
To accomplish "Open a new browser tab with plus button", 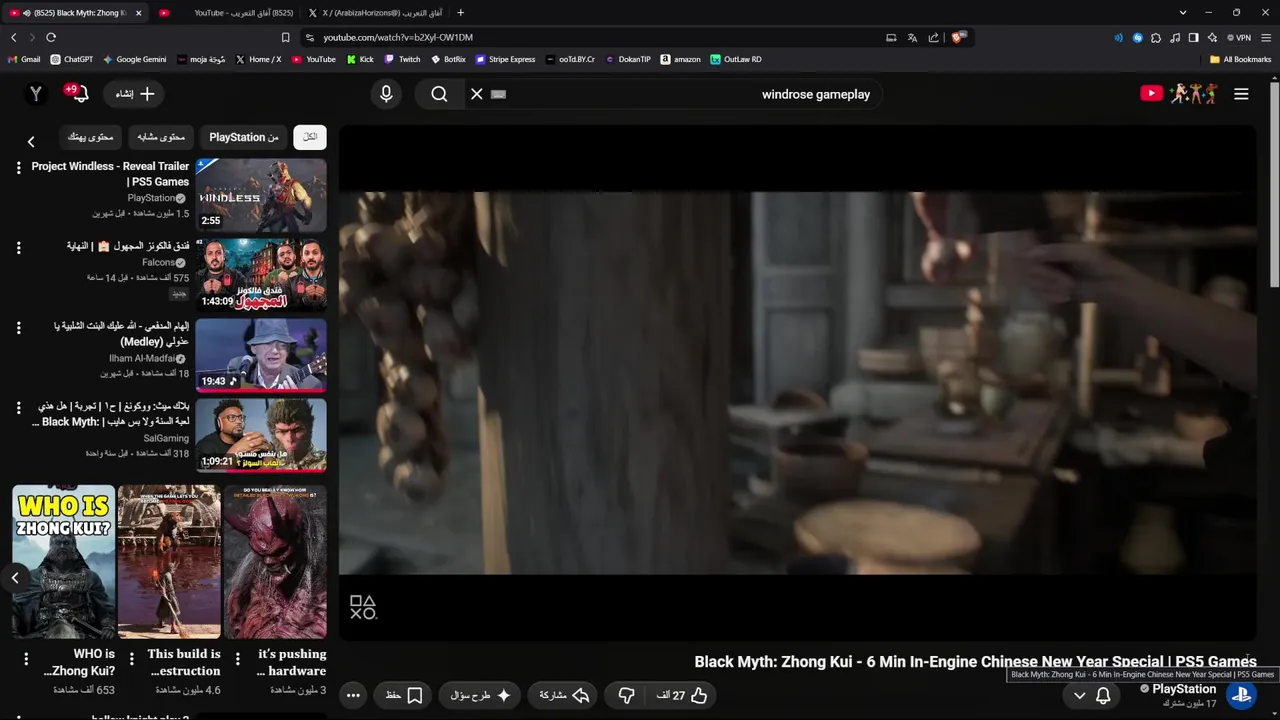I will (460, 13).
